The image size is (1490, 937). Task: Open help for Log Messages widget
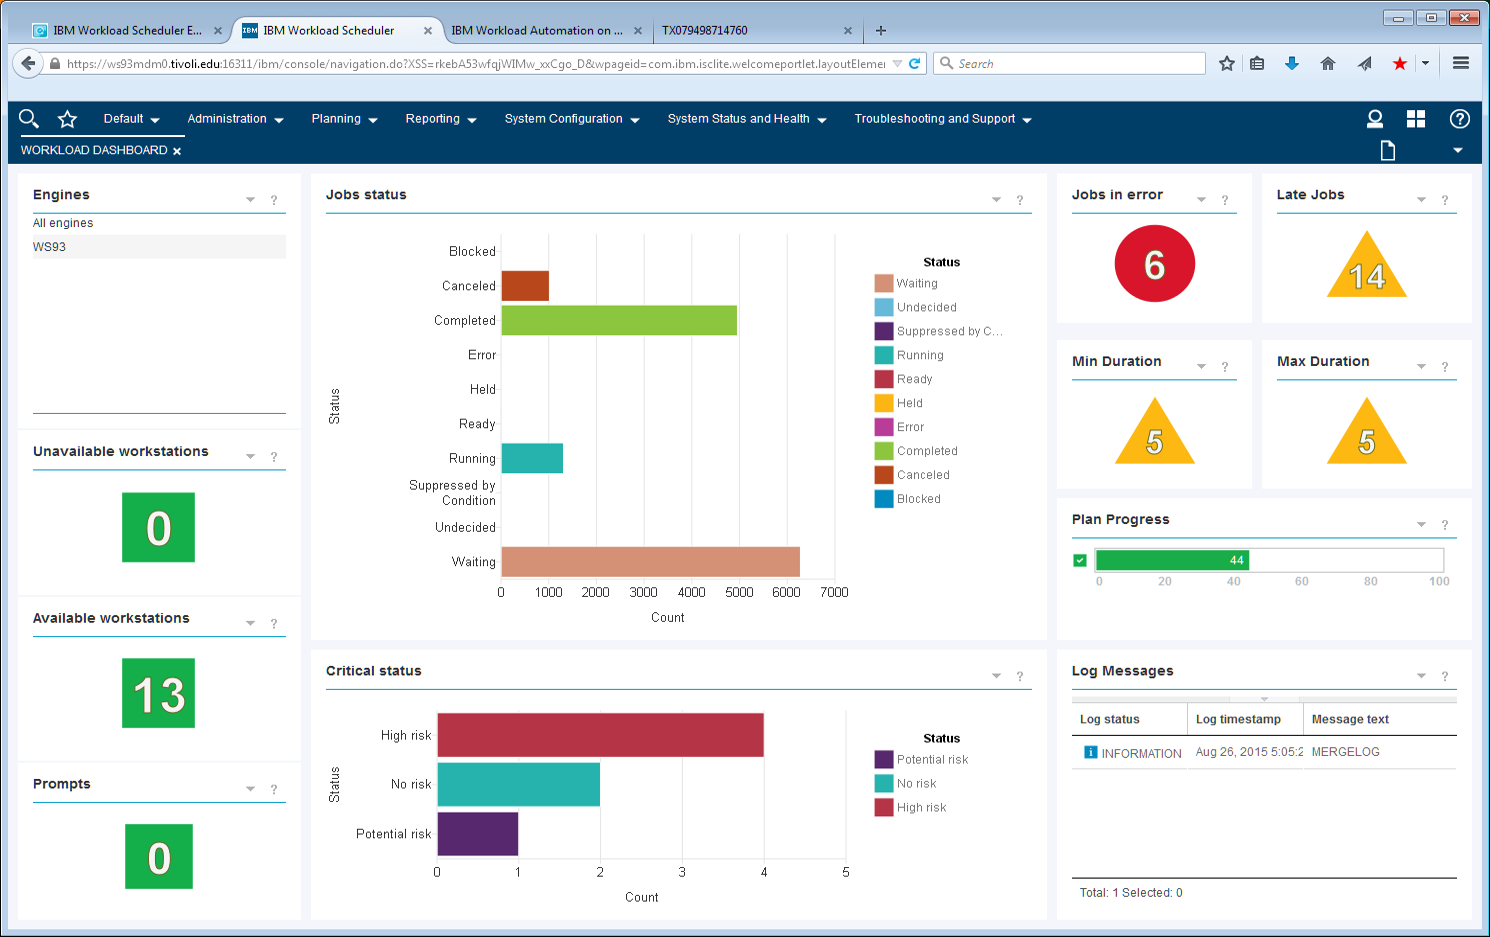1445,677
